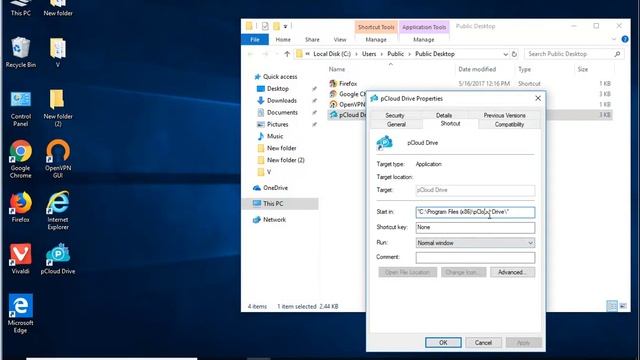Select Network in navigation pane

point(274,220)
